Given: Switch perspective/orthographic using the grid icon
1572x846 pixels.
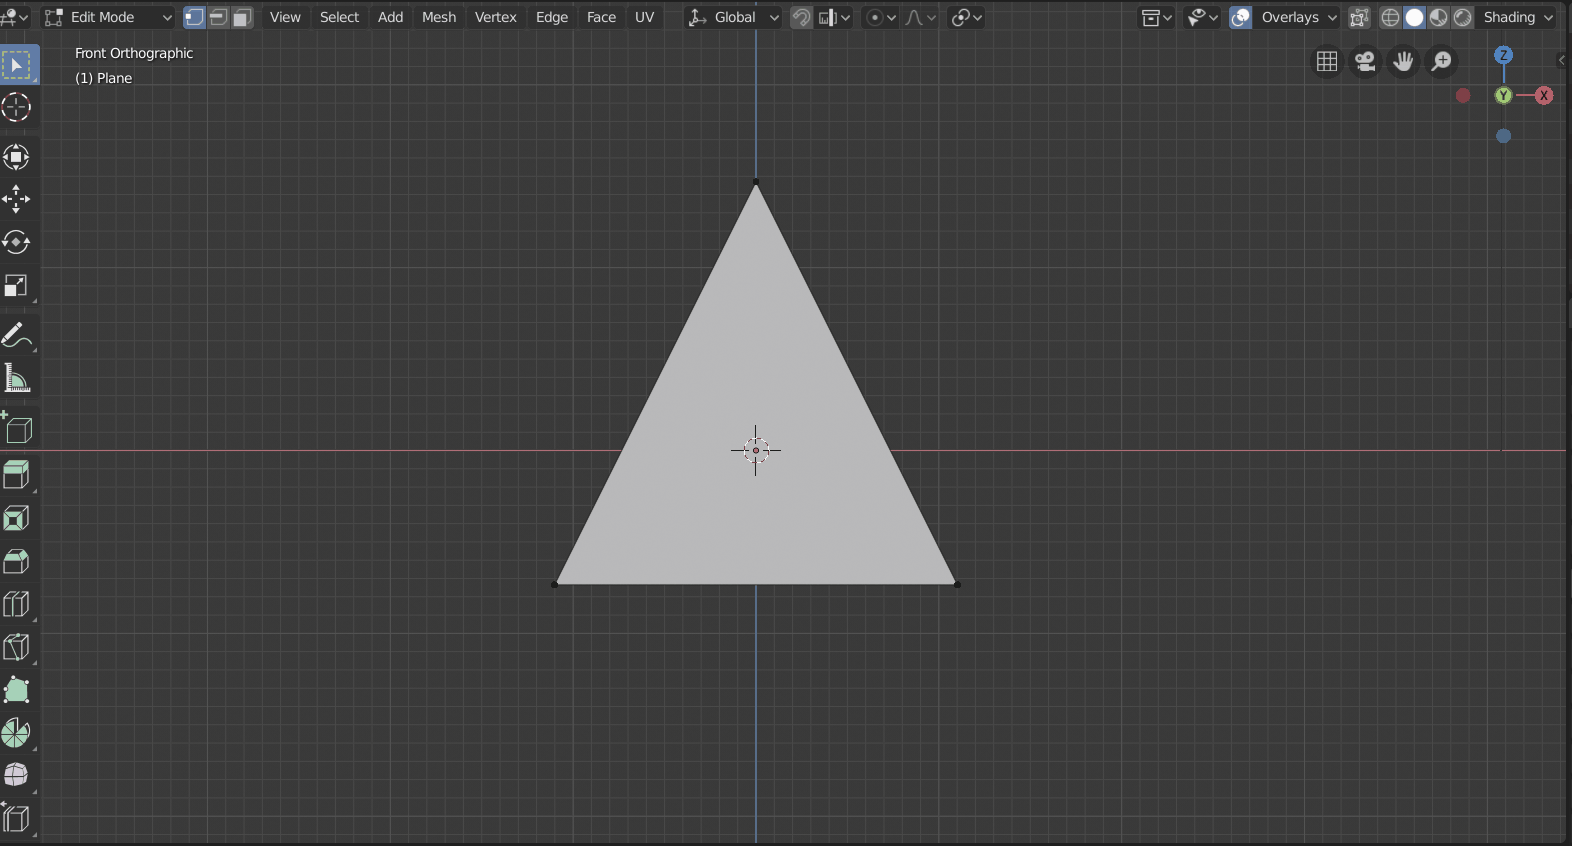Looking at the screenshot, I should 1327,62.
